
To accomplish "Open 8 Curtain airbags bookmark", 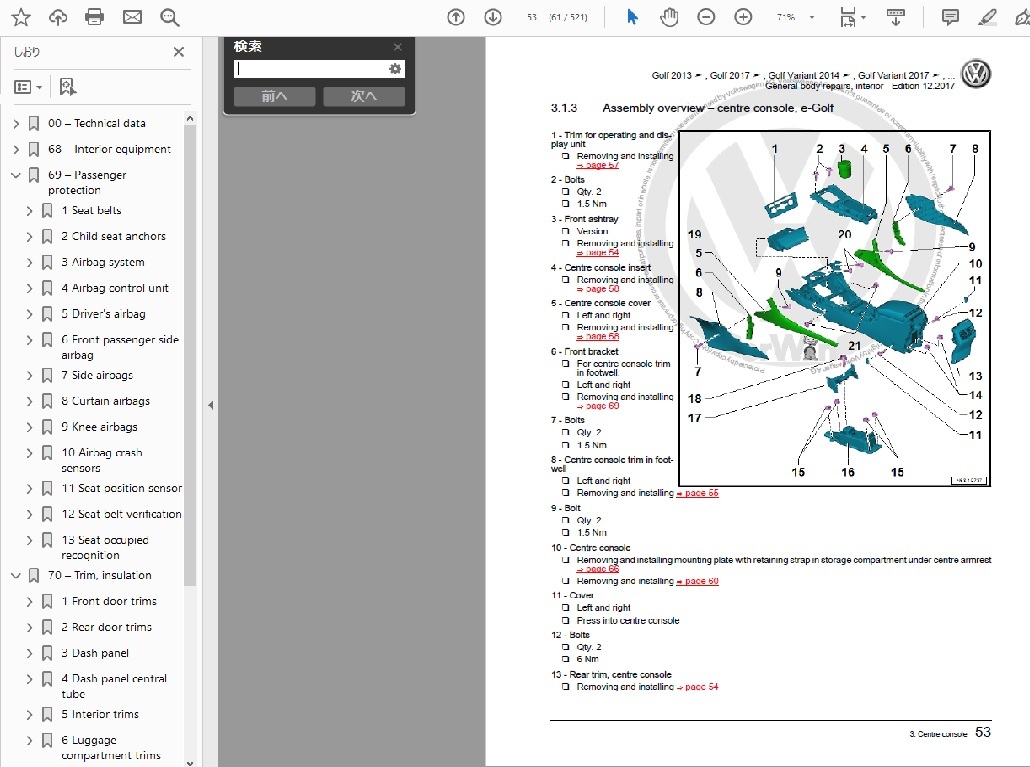I will click(x=105, y=401).
